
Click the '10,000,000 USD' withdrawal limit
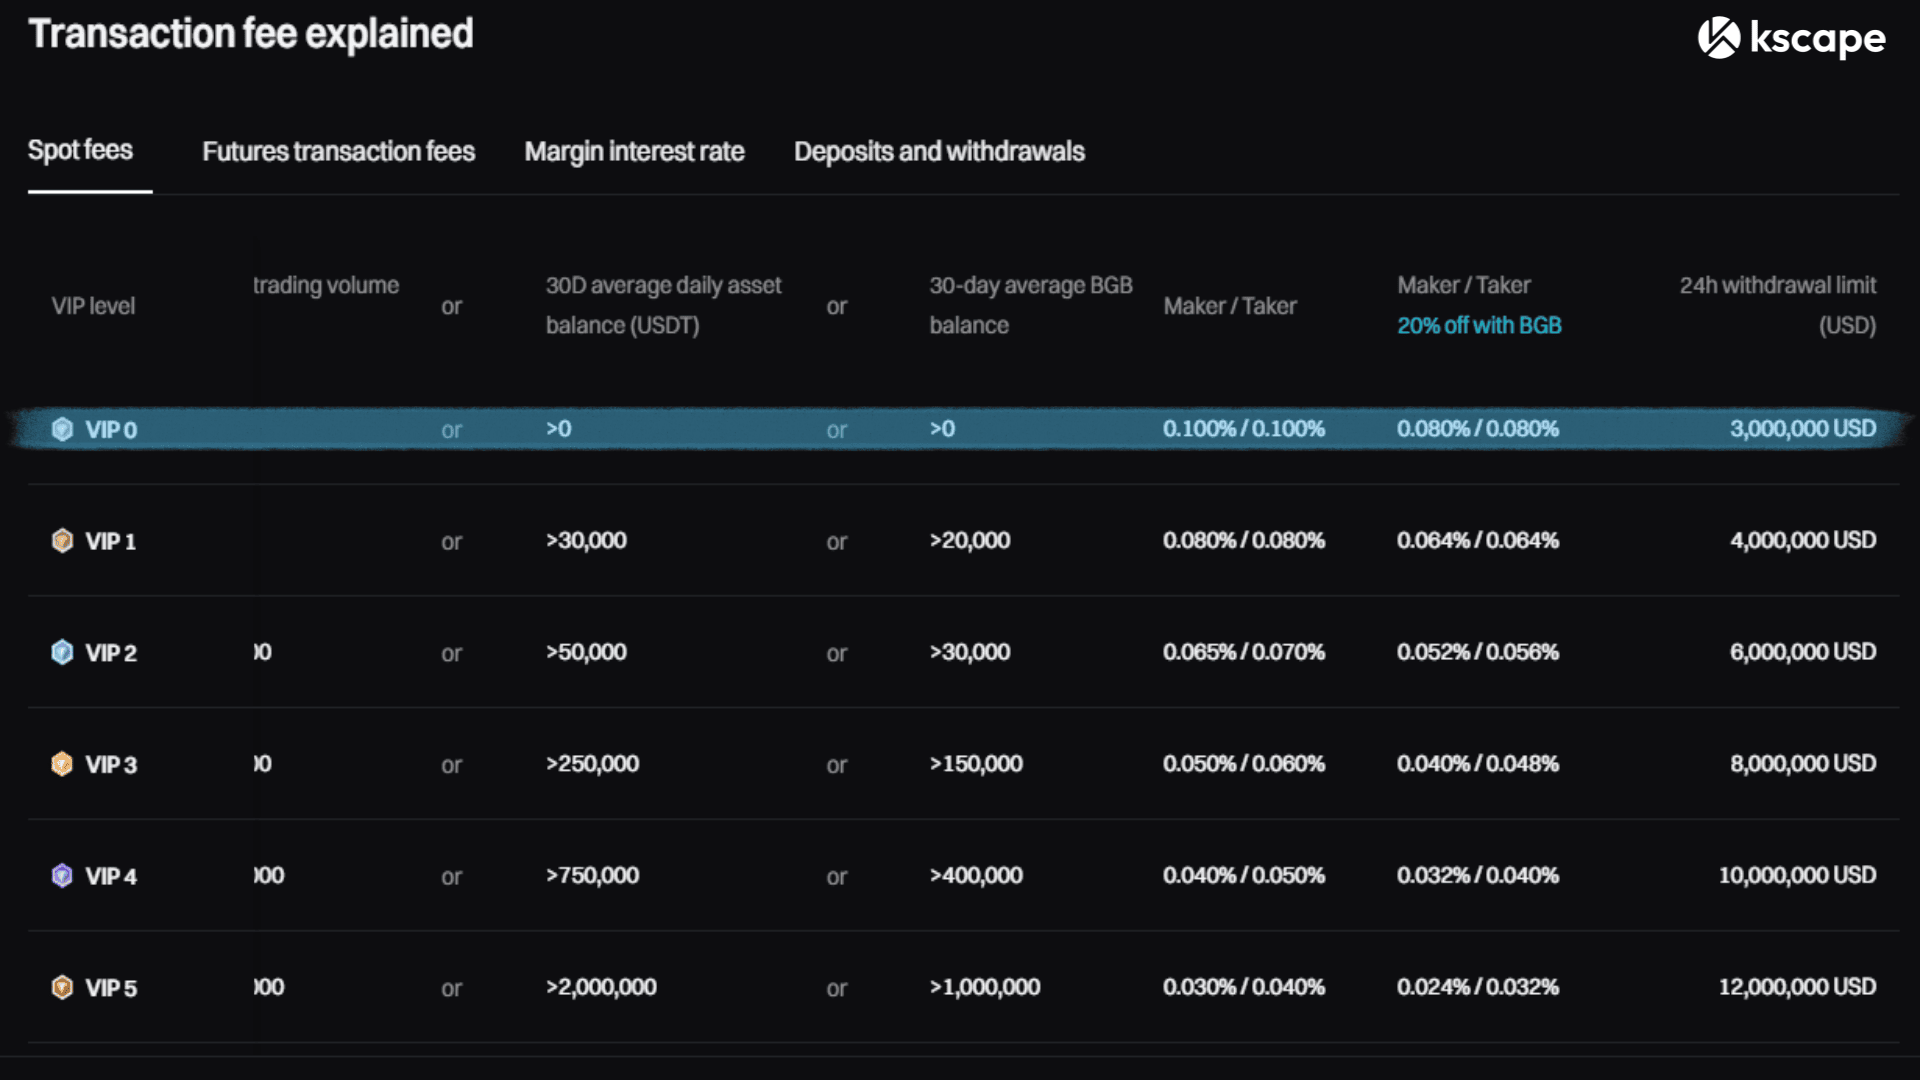coord(1797,875)
